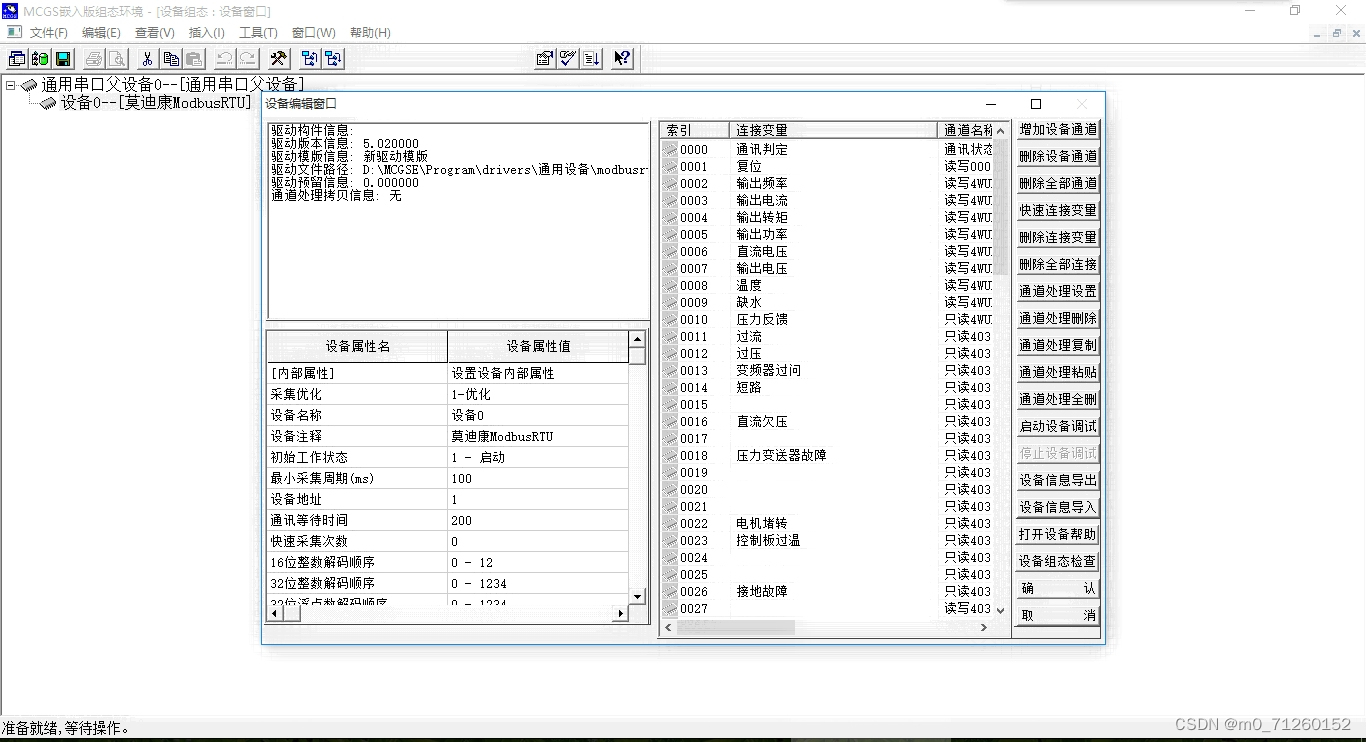Click the 取消 cancel button

click(1057, 616)
